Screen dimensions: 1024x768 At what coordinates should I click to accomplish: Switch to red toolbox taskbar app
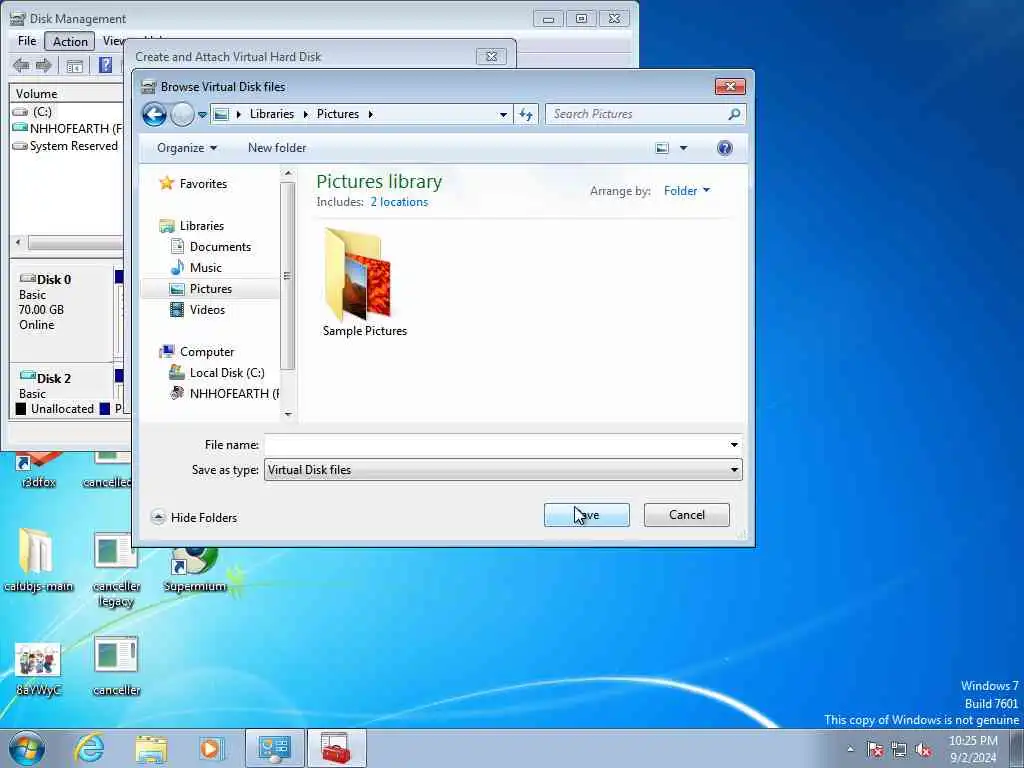[x=336, y=748]
